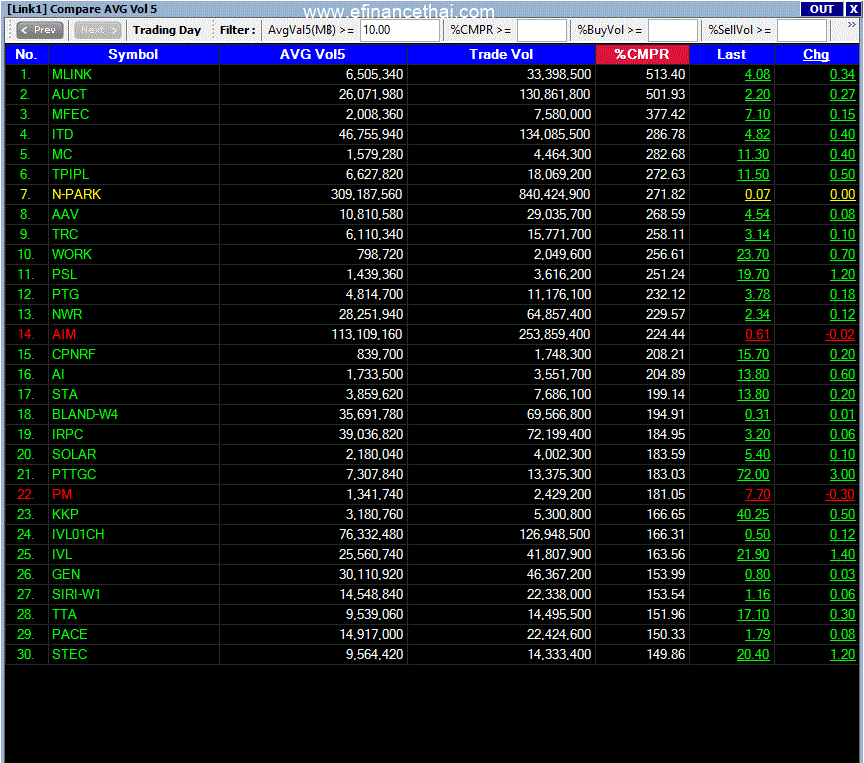Click WORK last price 23.70
The width and height of the screenshot is (864, 763).
[x=753, y=255]
